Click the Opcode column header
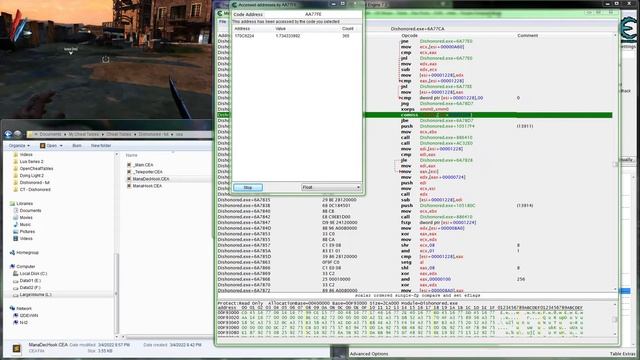The image size is (640, 360). [x=409, y=36]
